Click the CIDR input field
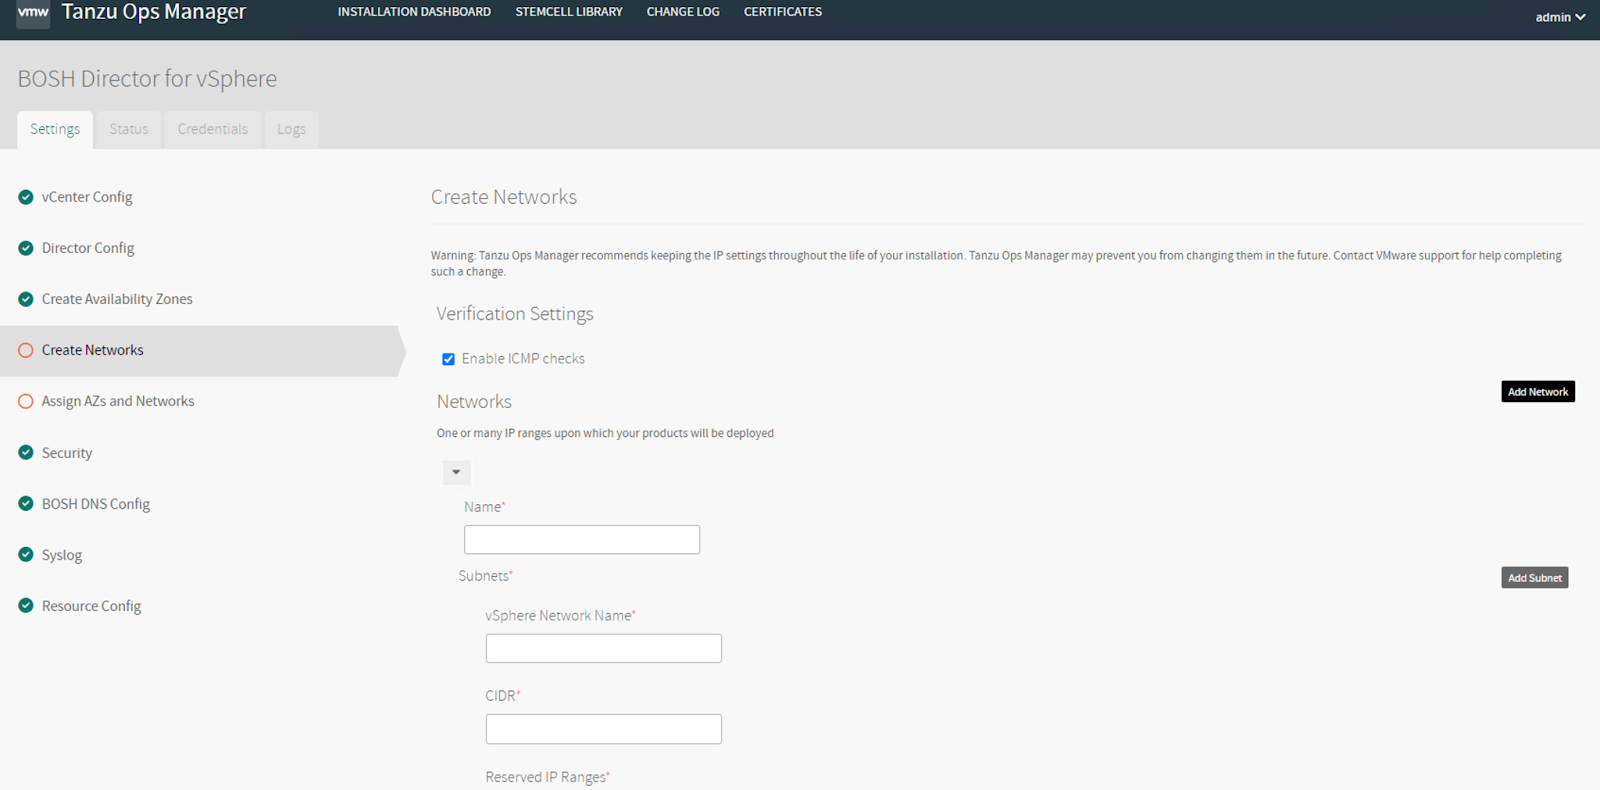The image size is (1600, 790). (604, 729)
